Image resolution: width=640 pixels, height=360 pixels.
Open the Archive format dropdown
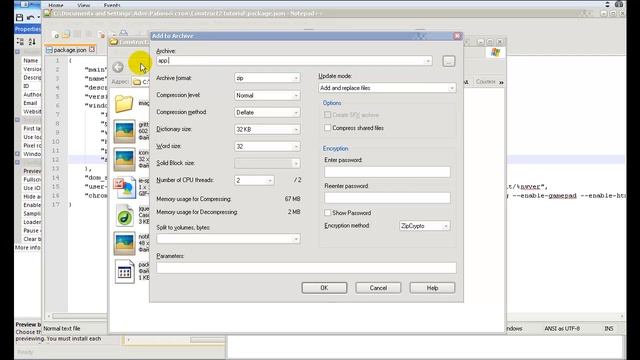point(296,78)
